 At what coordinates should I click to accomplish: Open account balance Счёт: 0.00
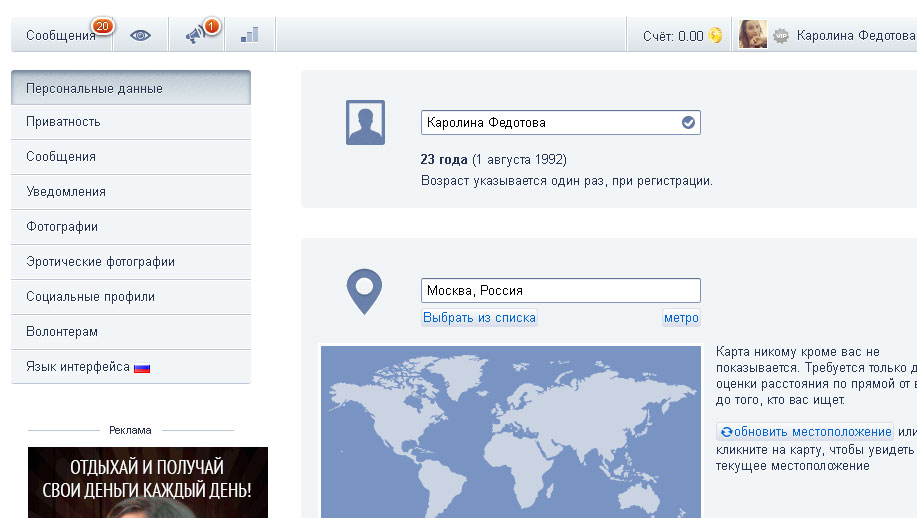(x=673, y=36)
